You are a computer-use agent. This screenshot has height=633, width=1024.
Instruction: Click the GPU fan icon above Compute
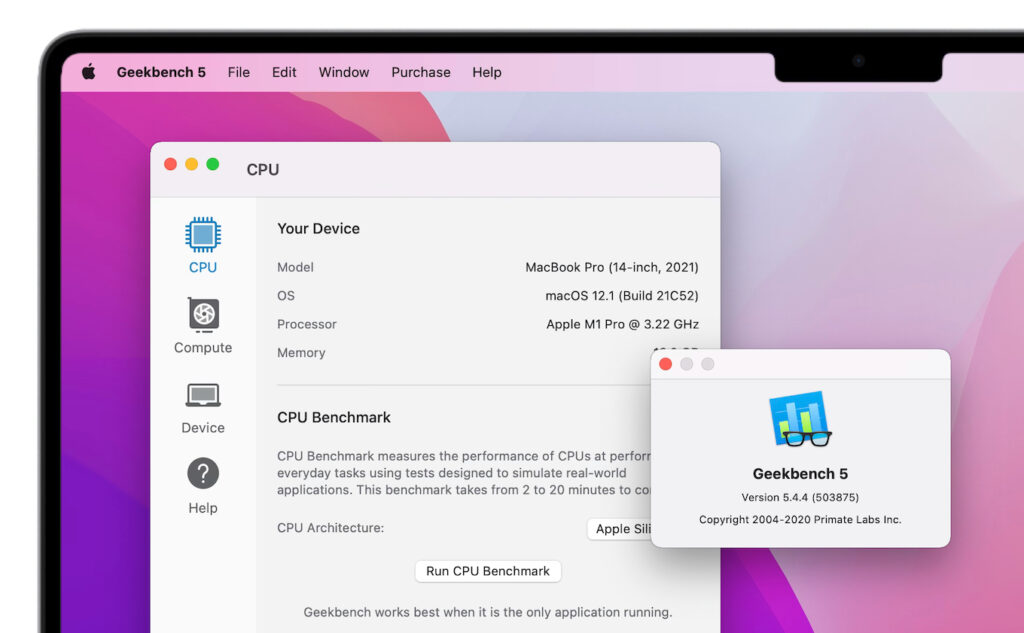pos(202,315)
